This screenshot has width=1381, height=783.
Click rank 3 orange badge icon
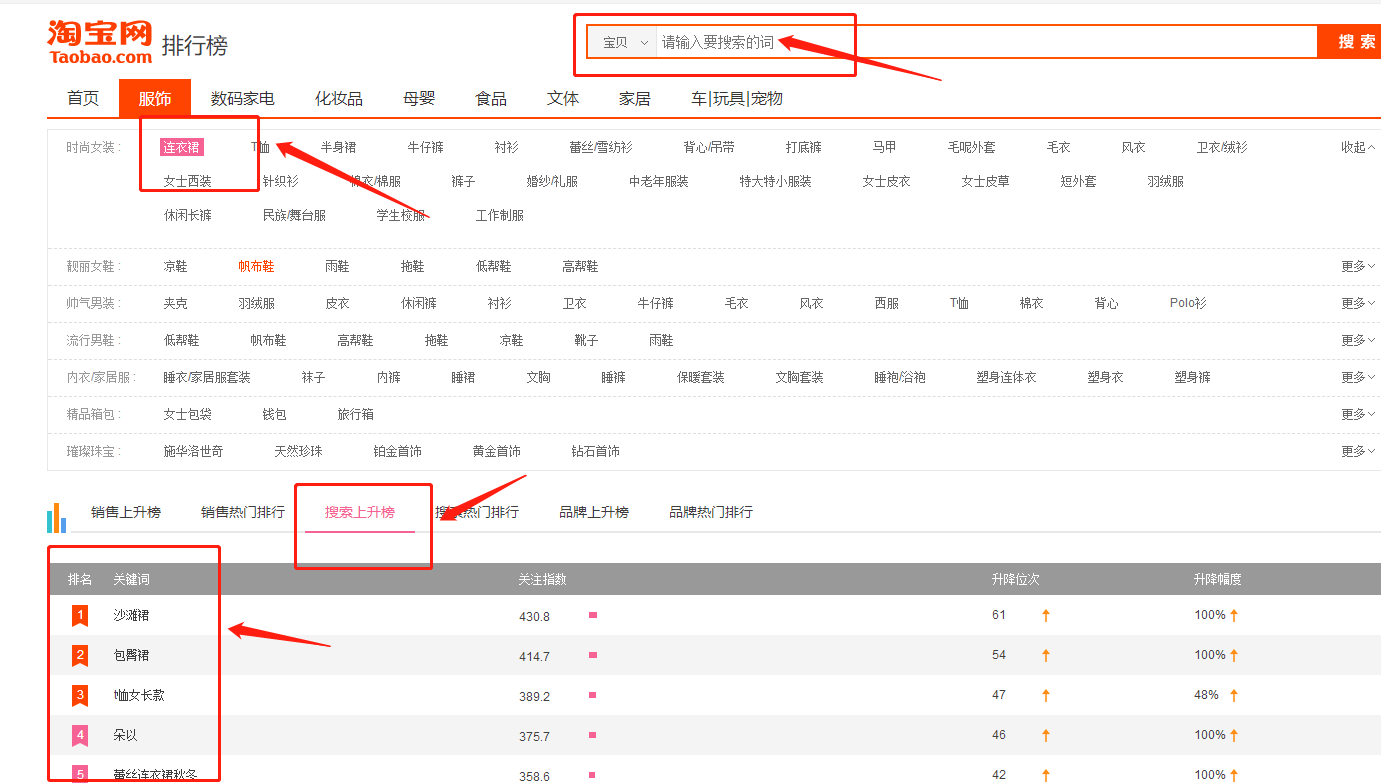(80, 695)
